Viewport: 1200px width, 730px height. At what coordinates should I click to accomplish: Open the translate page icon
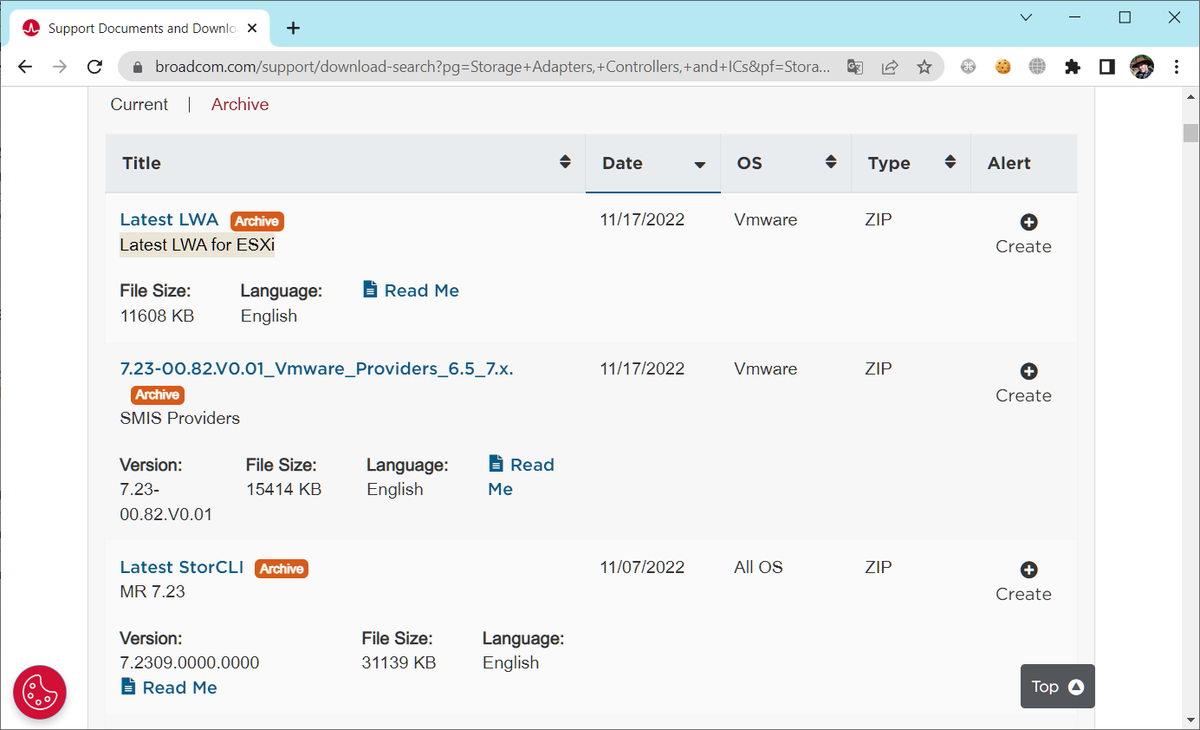click(x=855, y=67)
